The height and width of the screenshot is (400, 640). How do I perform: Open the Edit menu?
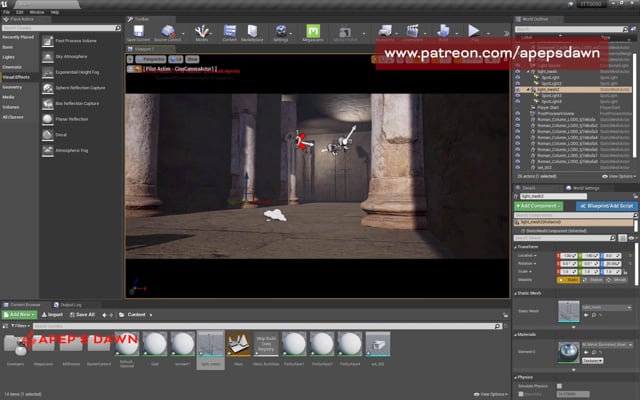pos(20,12)
